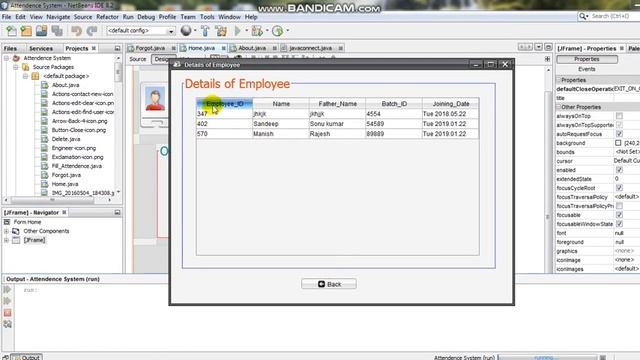Click the green Run Project icon
Screen dimensions: 640x360
pyautogui.click(x=238, y=31)
